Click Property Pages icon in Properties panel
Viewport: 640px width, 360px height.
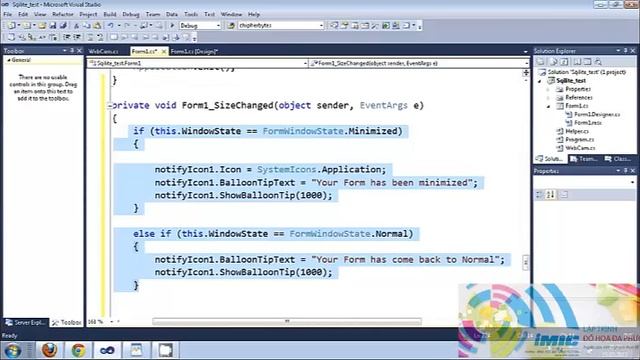(564, 195)
